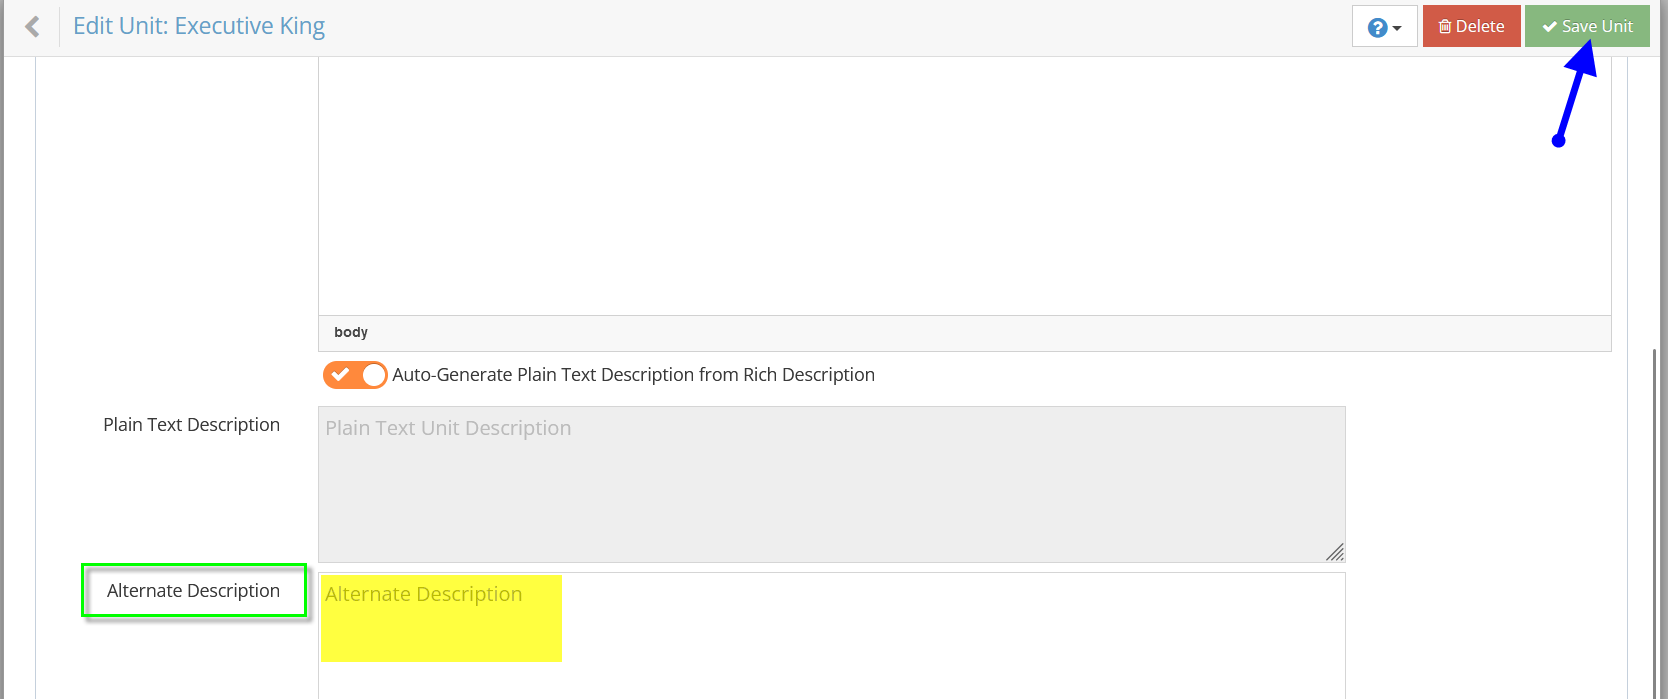Click the Plain Text Description field label
This screenshot has height=699, width=1668.
[191, 425]
